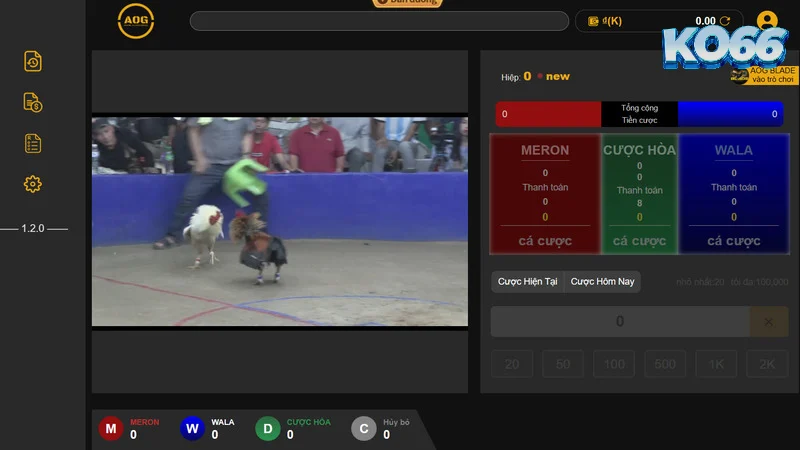The height and width of the screenshot is (450, 800).
Task: Click the bet amount input field
Action: click(619, 322)
